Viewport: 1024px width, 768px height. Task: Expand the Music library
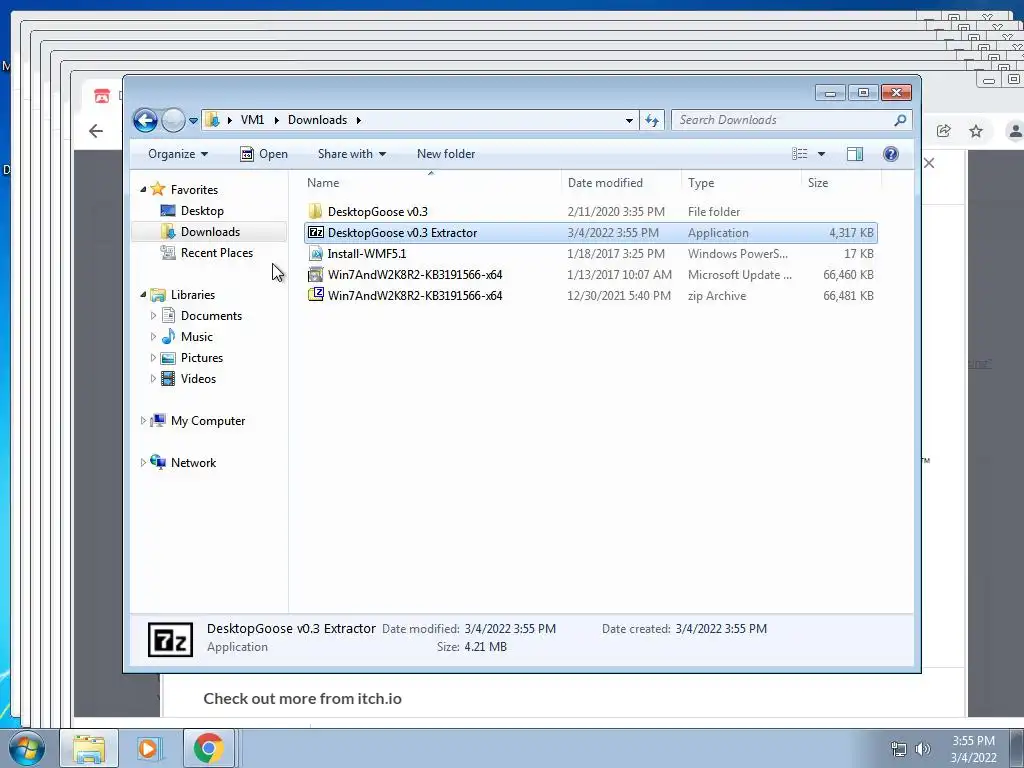[153, 337]
